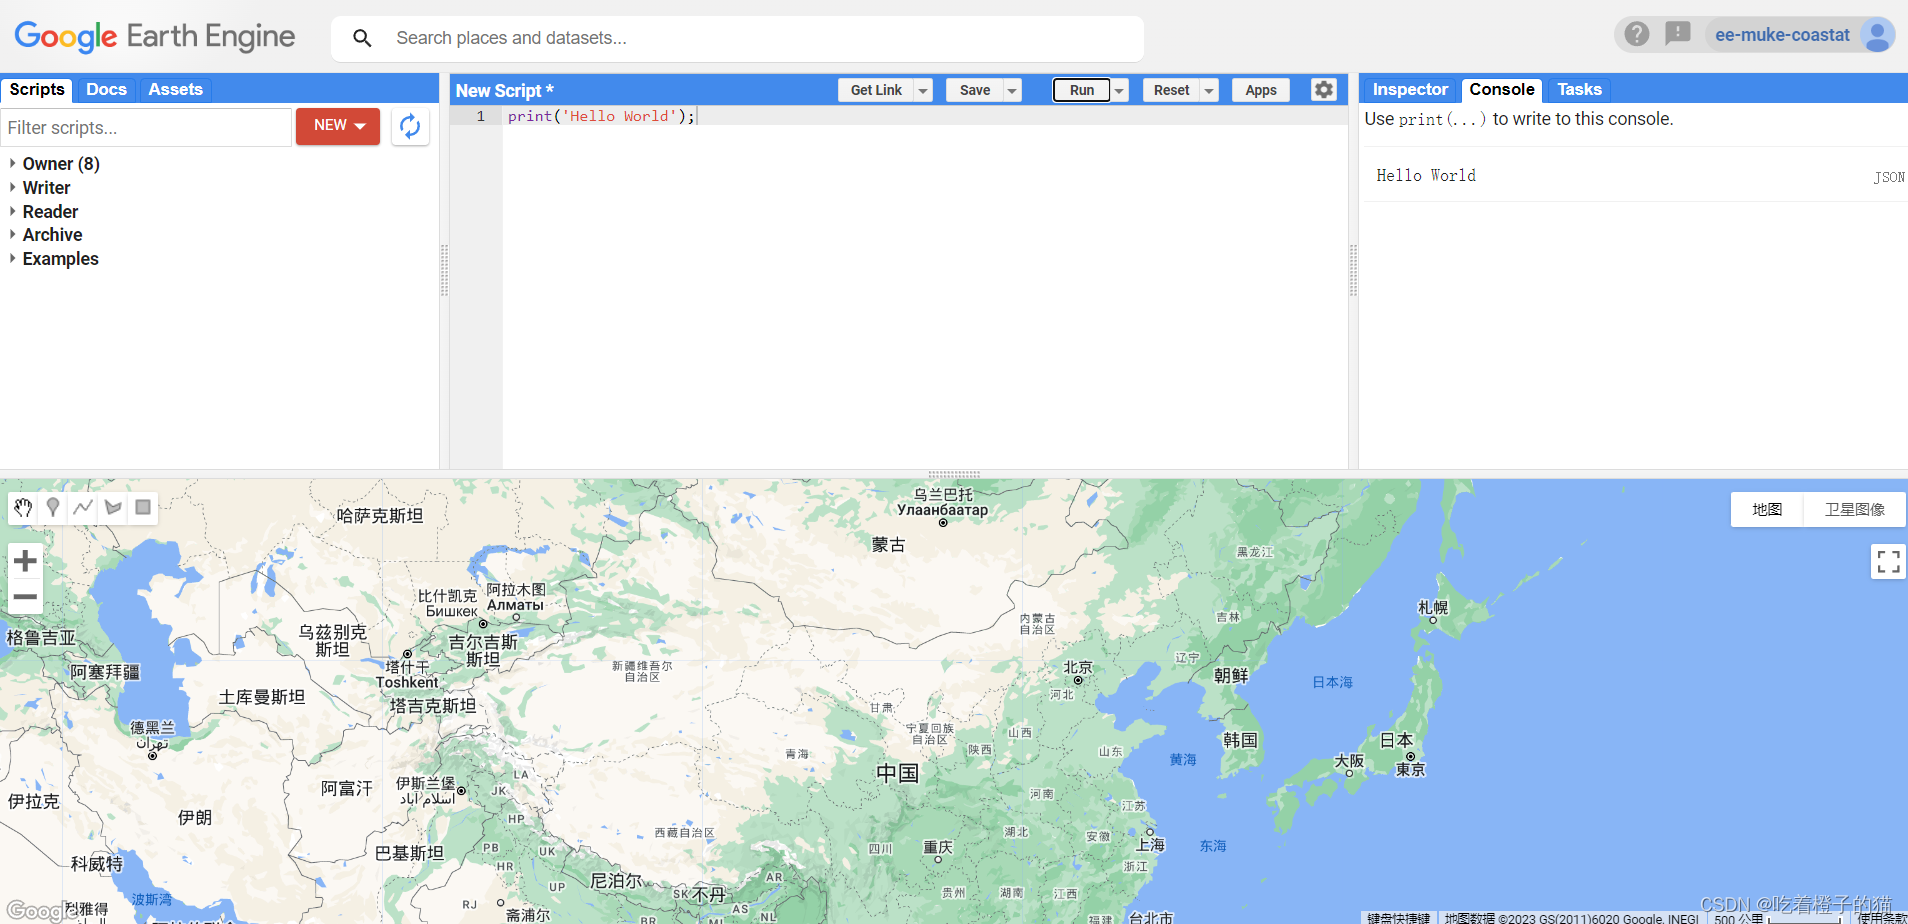Viewport: 1908px width, 924px height.
Task: Expand the Owner scripts folder
Action: [60, 163]
